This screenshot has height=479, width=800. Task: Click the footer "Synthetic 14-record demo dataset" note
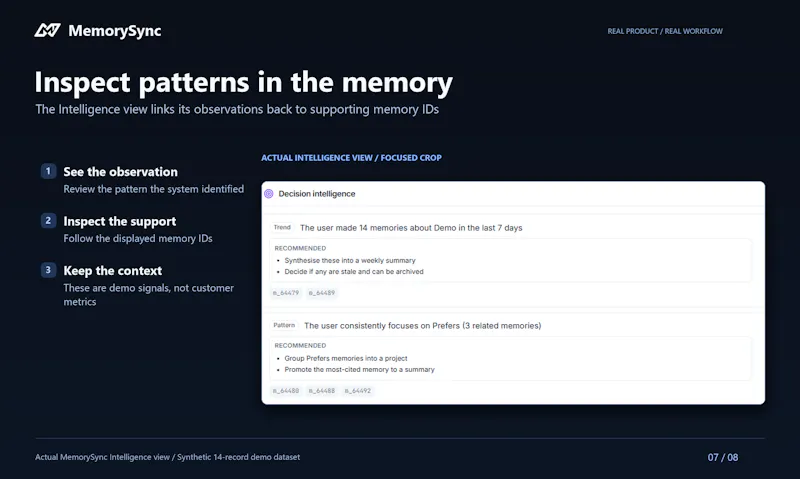pyautogui.click(x=238, y=457)
